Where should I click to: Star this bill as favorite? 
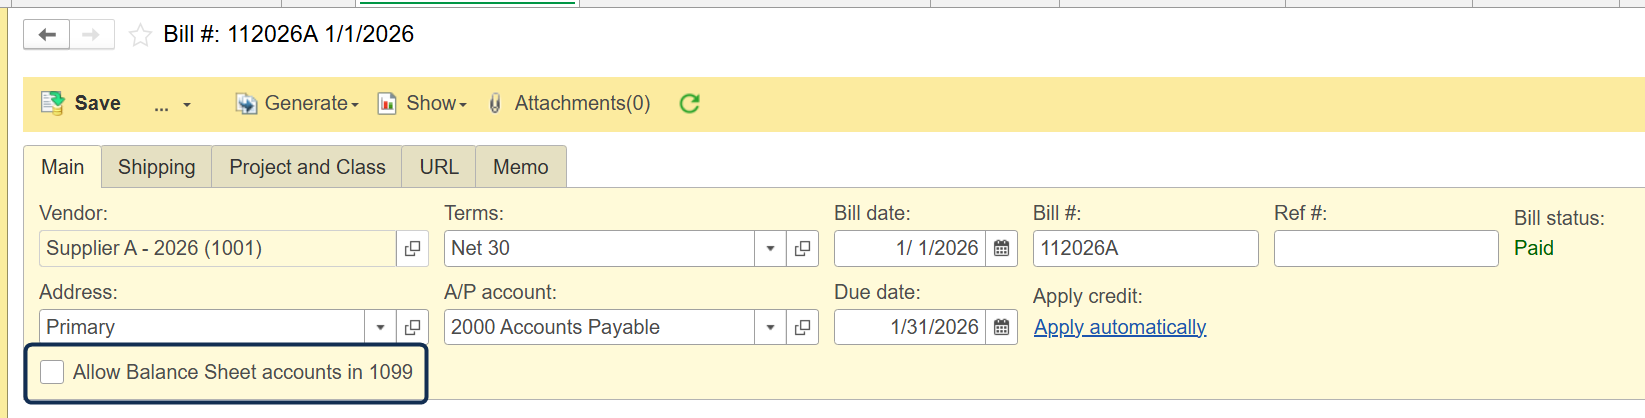click(x=141, y=36)
